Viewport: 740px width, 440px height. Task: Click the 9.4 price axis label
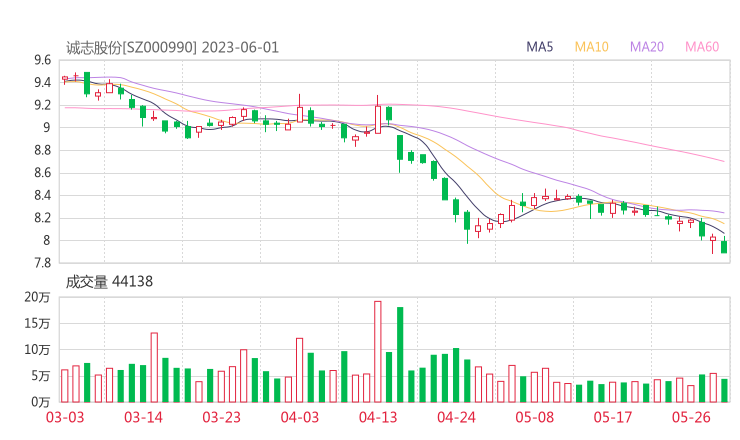(x=42, y=83)
